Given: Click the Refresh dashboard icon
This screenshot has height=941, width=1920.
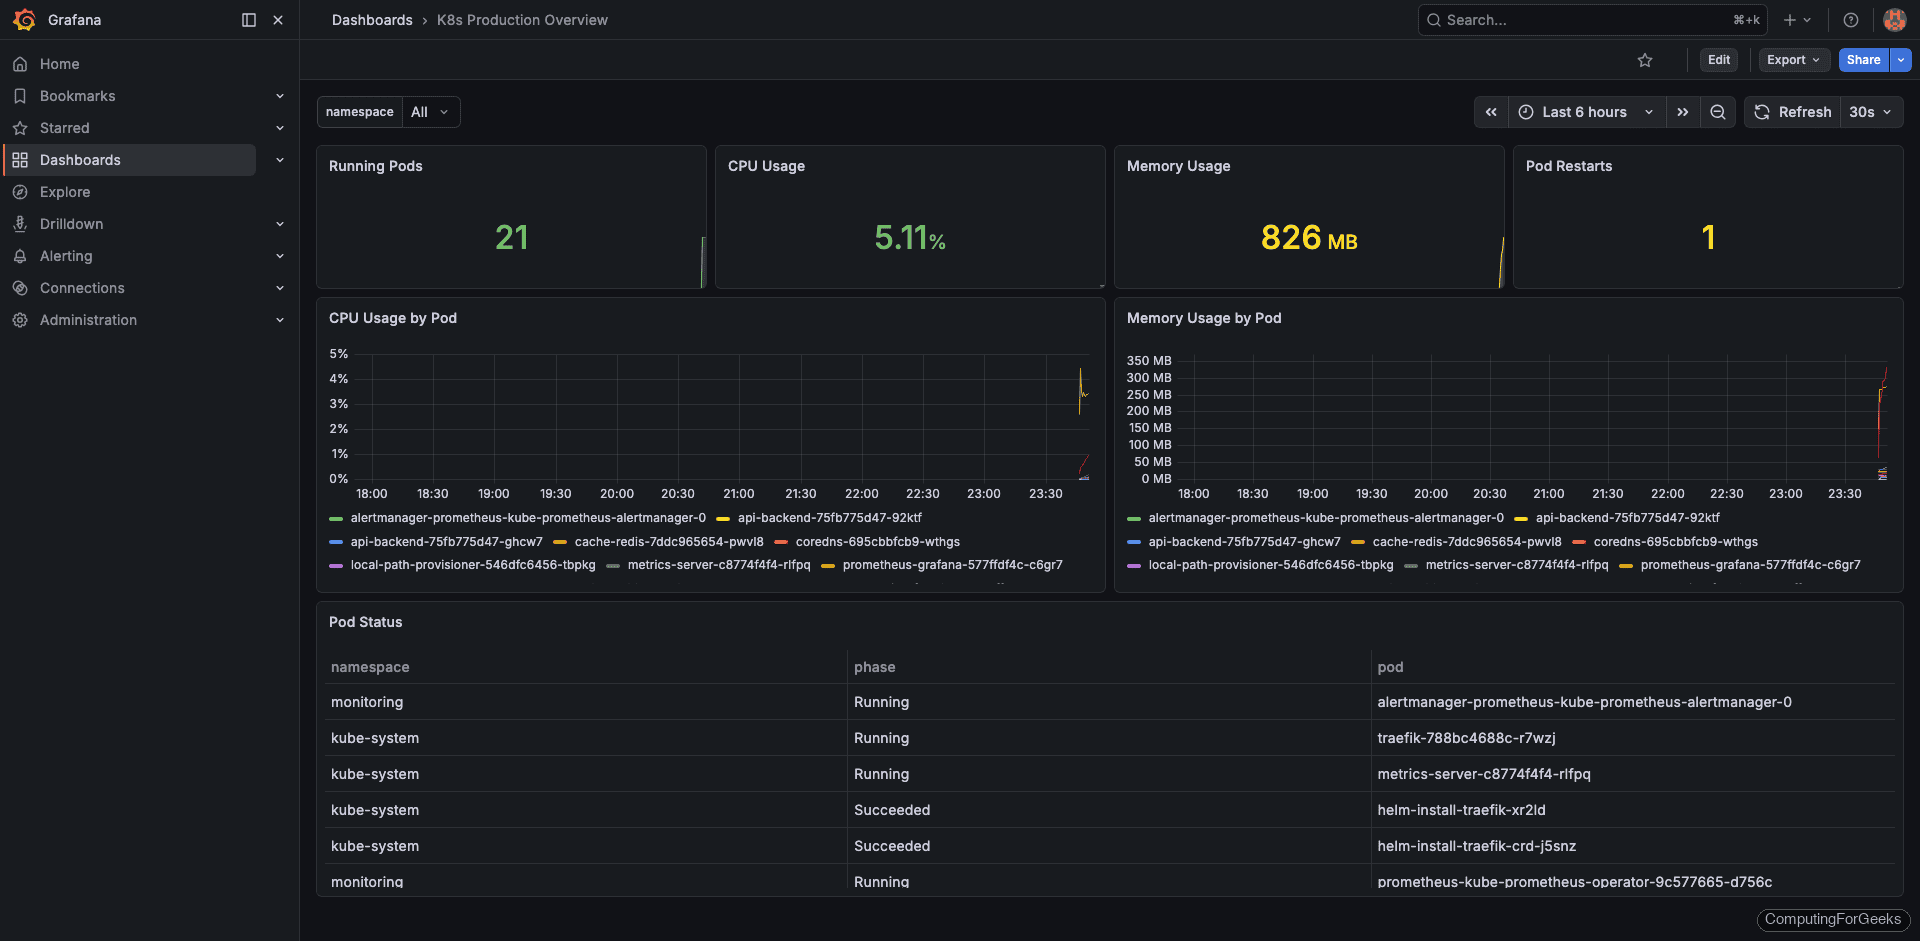Looking at the screenshot, I should pyautogui.click(x=1761, y=112).
